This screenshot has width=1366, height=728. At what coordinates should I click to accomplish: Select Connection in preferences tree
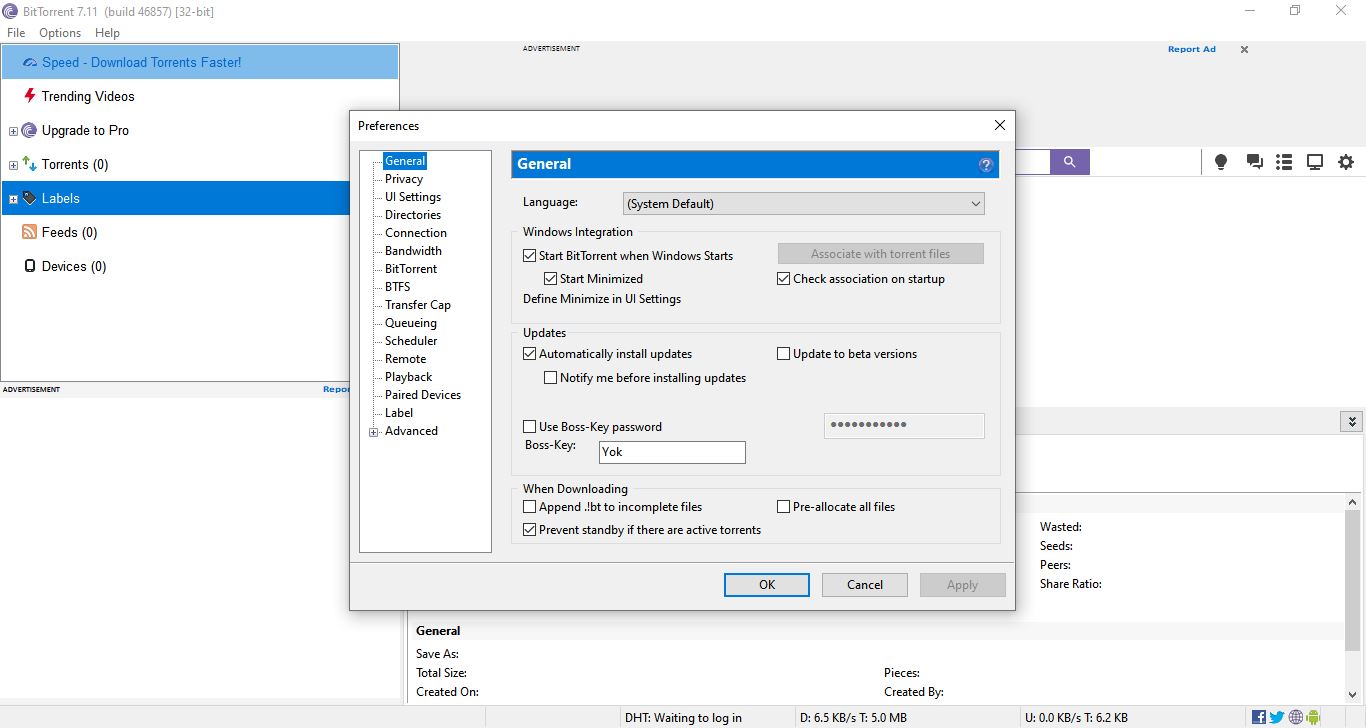point(416,233)
